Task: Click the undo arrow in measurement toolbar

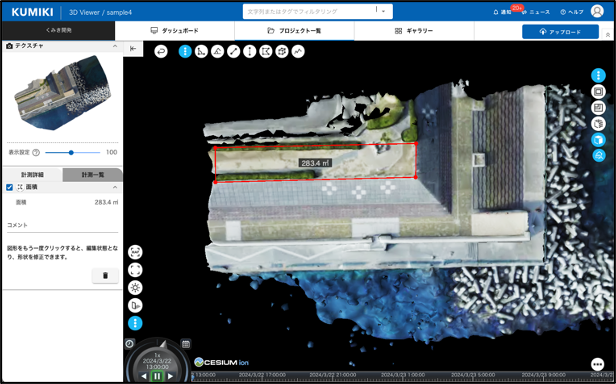Action: coord(161,51)
